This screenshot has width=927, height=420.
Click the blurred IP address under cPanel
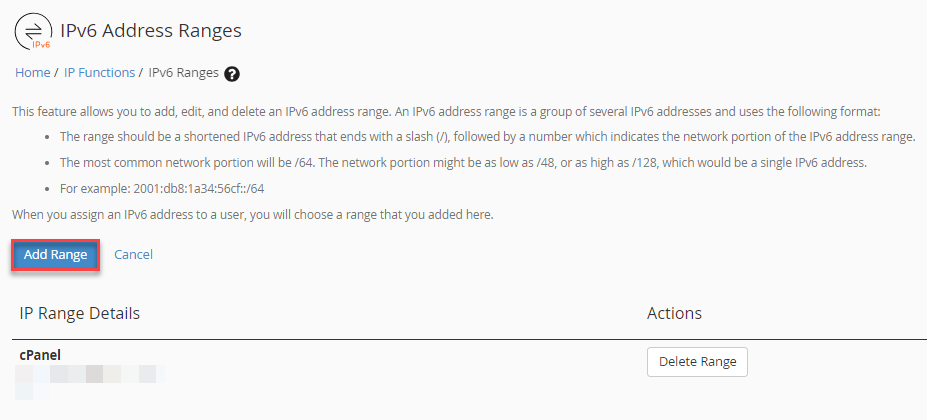tap(90, 375)
